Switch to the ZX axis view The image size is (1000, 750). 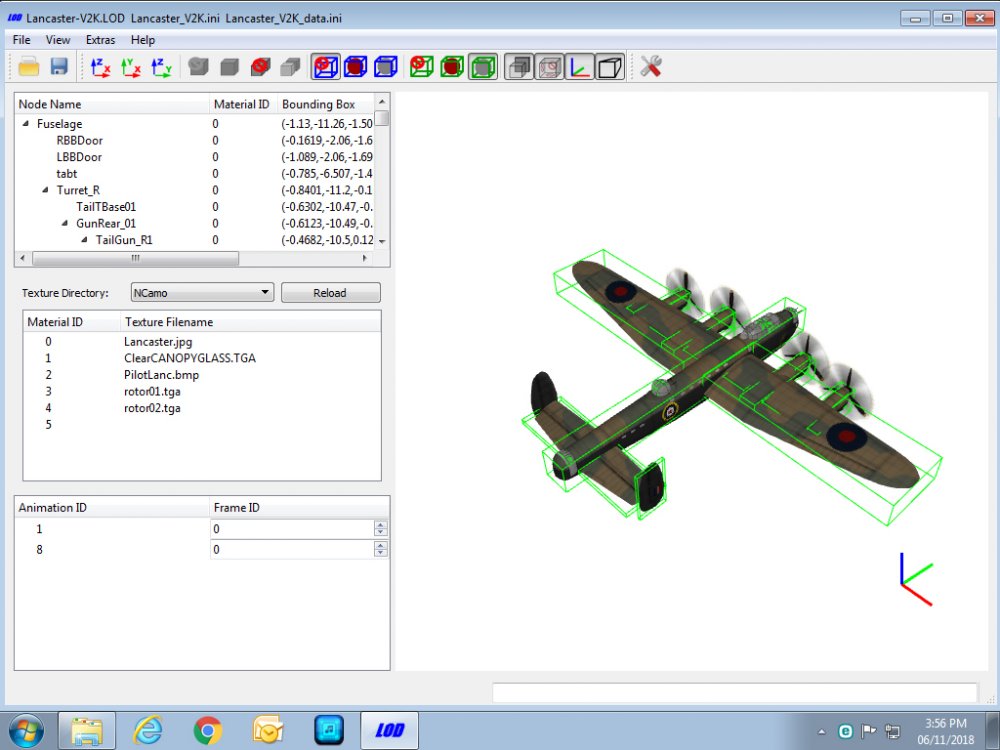pos(100,67)
